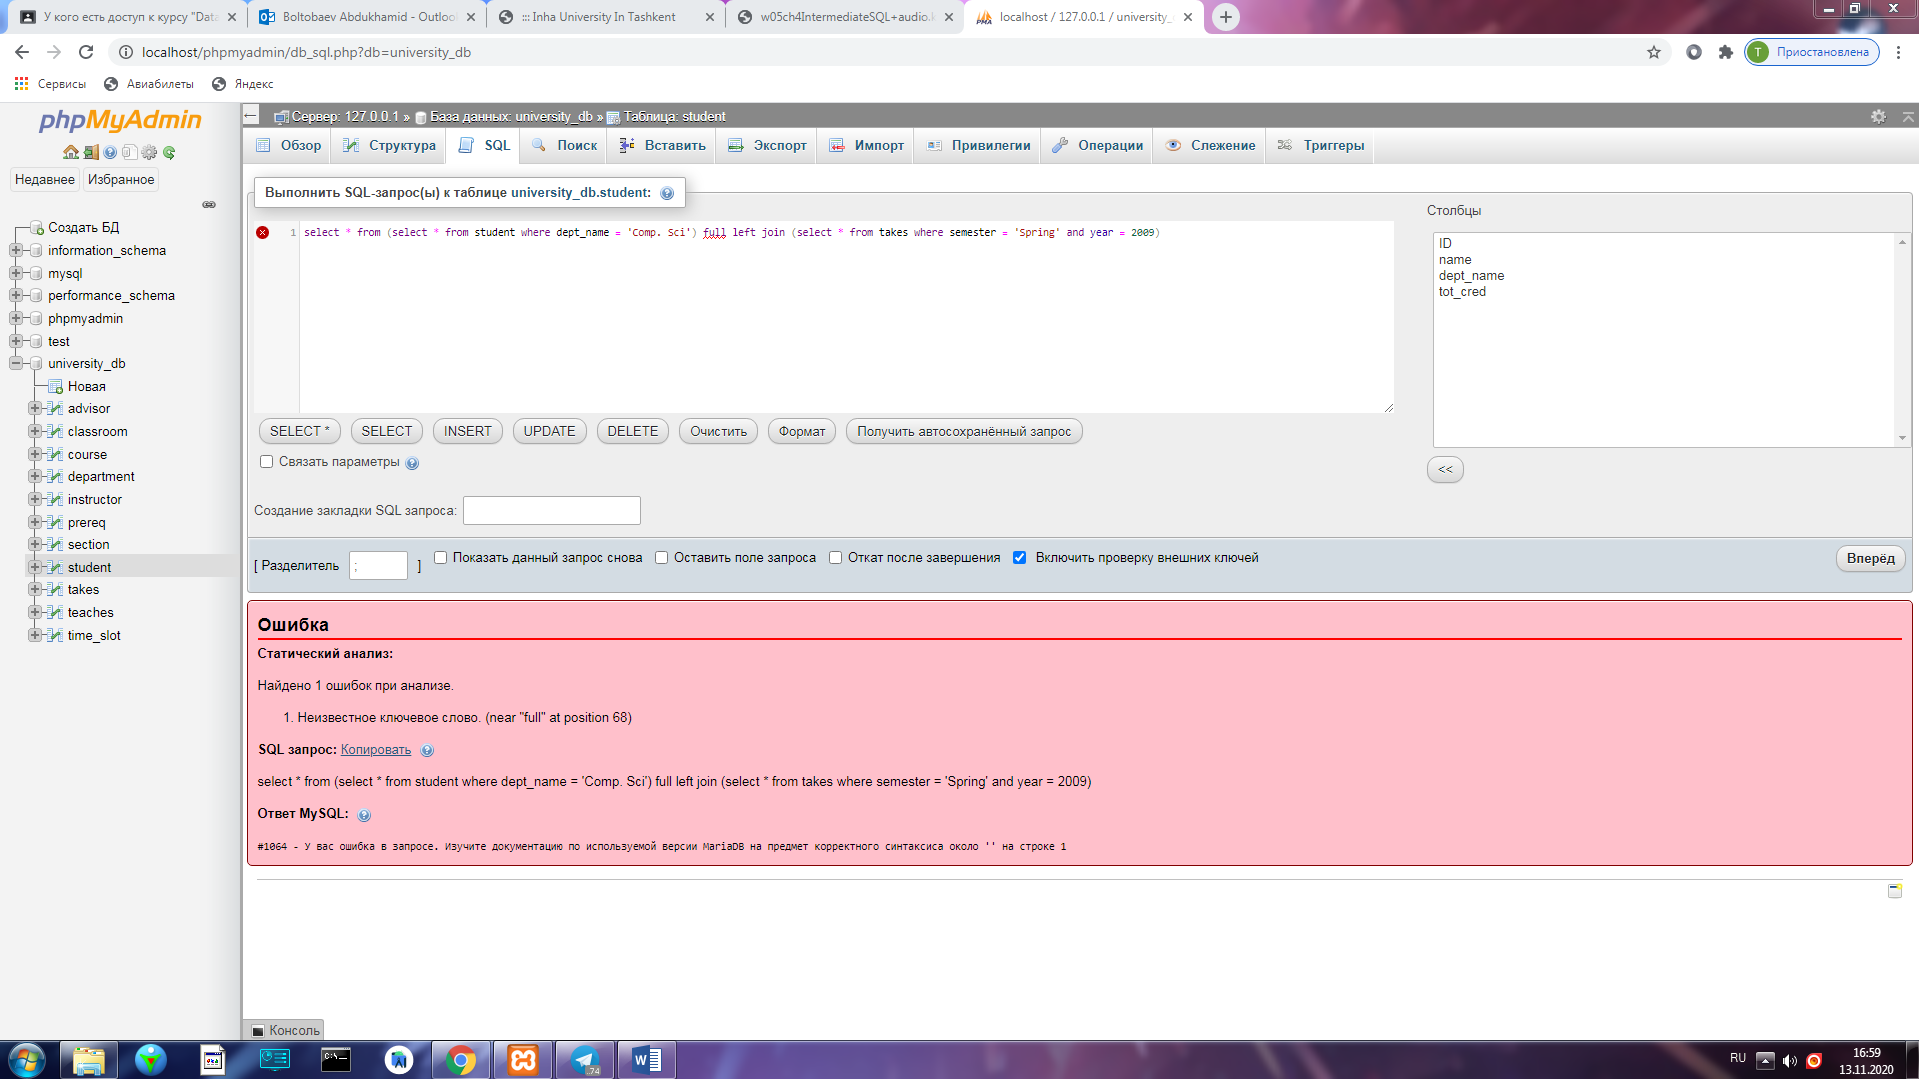Image resolution: width=1919 pixels, height=1079 pixels.
Task: Open the phpMyAdmin documentation help icon
Action: tap(110, 153)
